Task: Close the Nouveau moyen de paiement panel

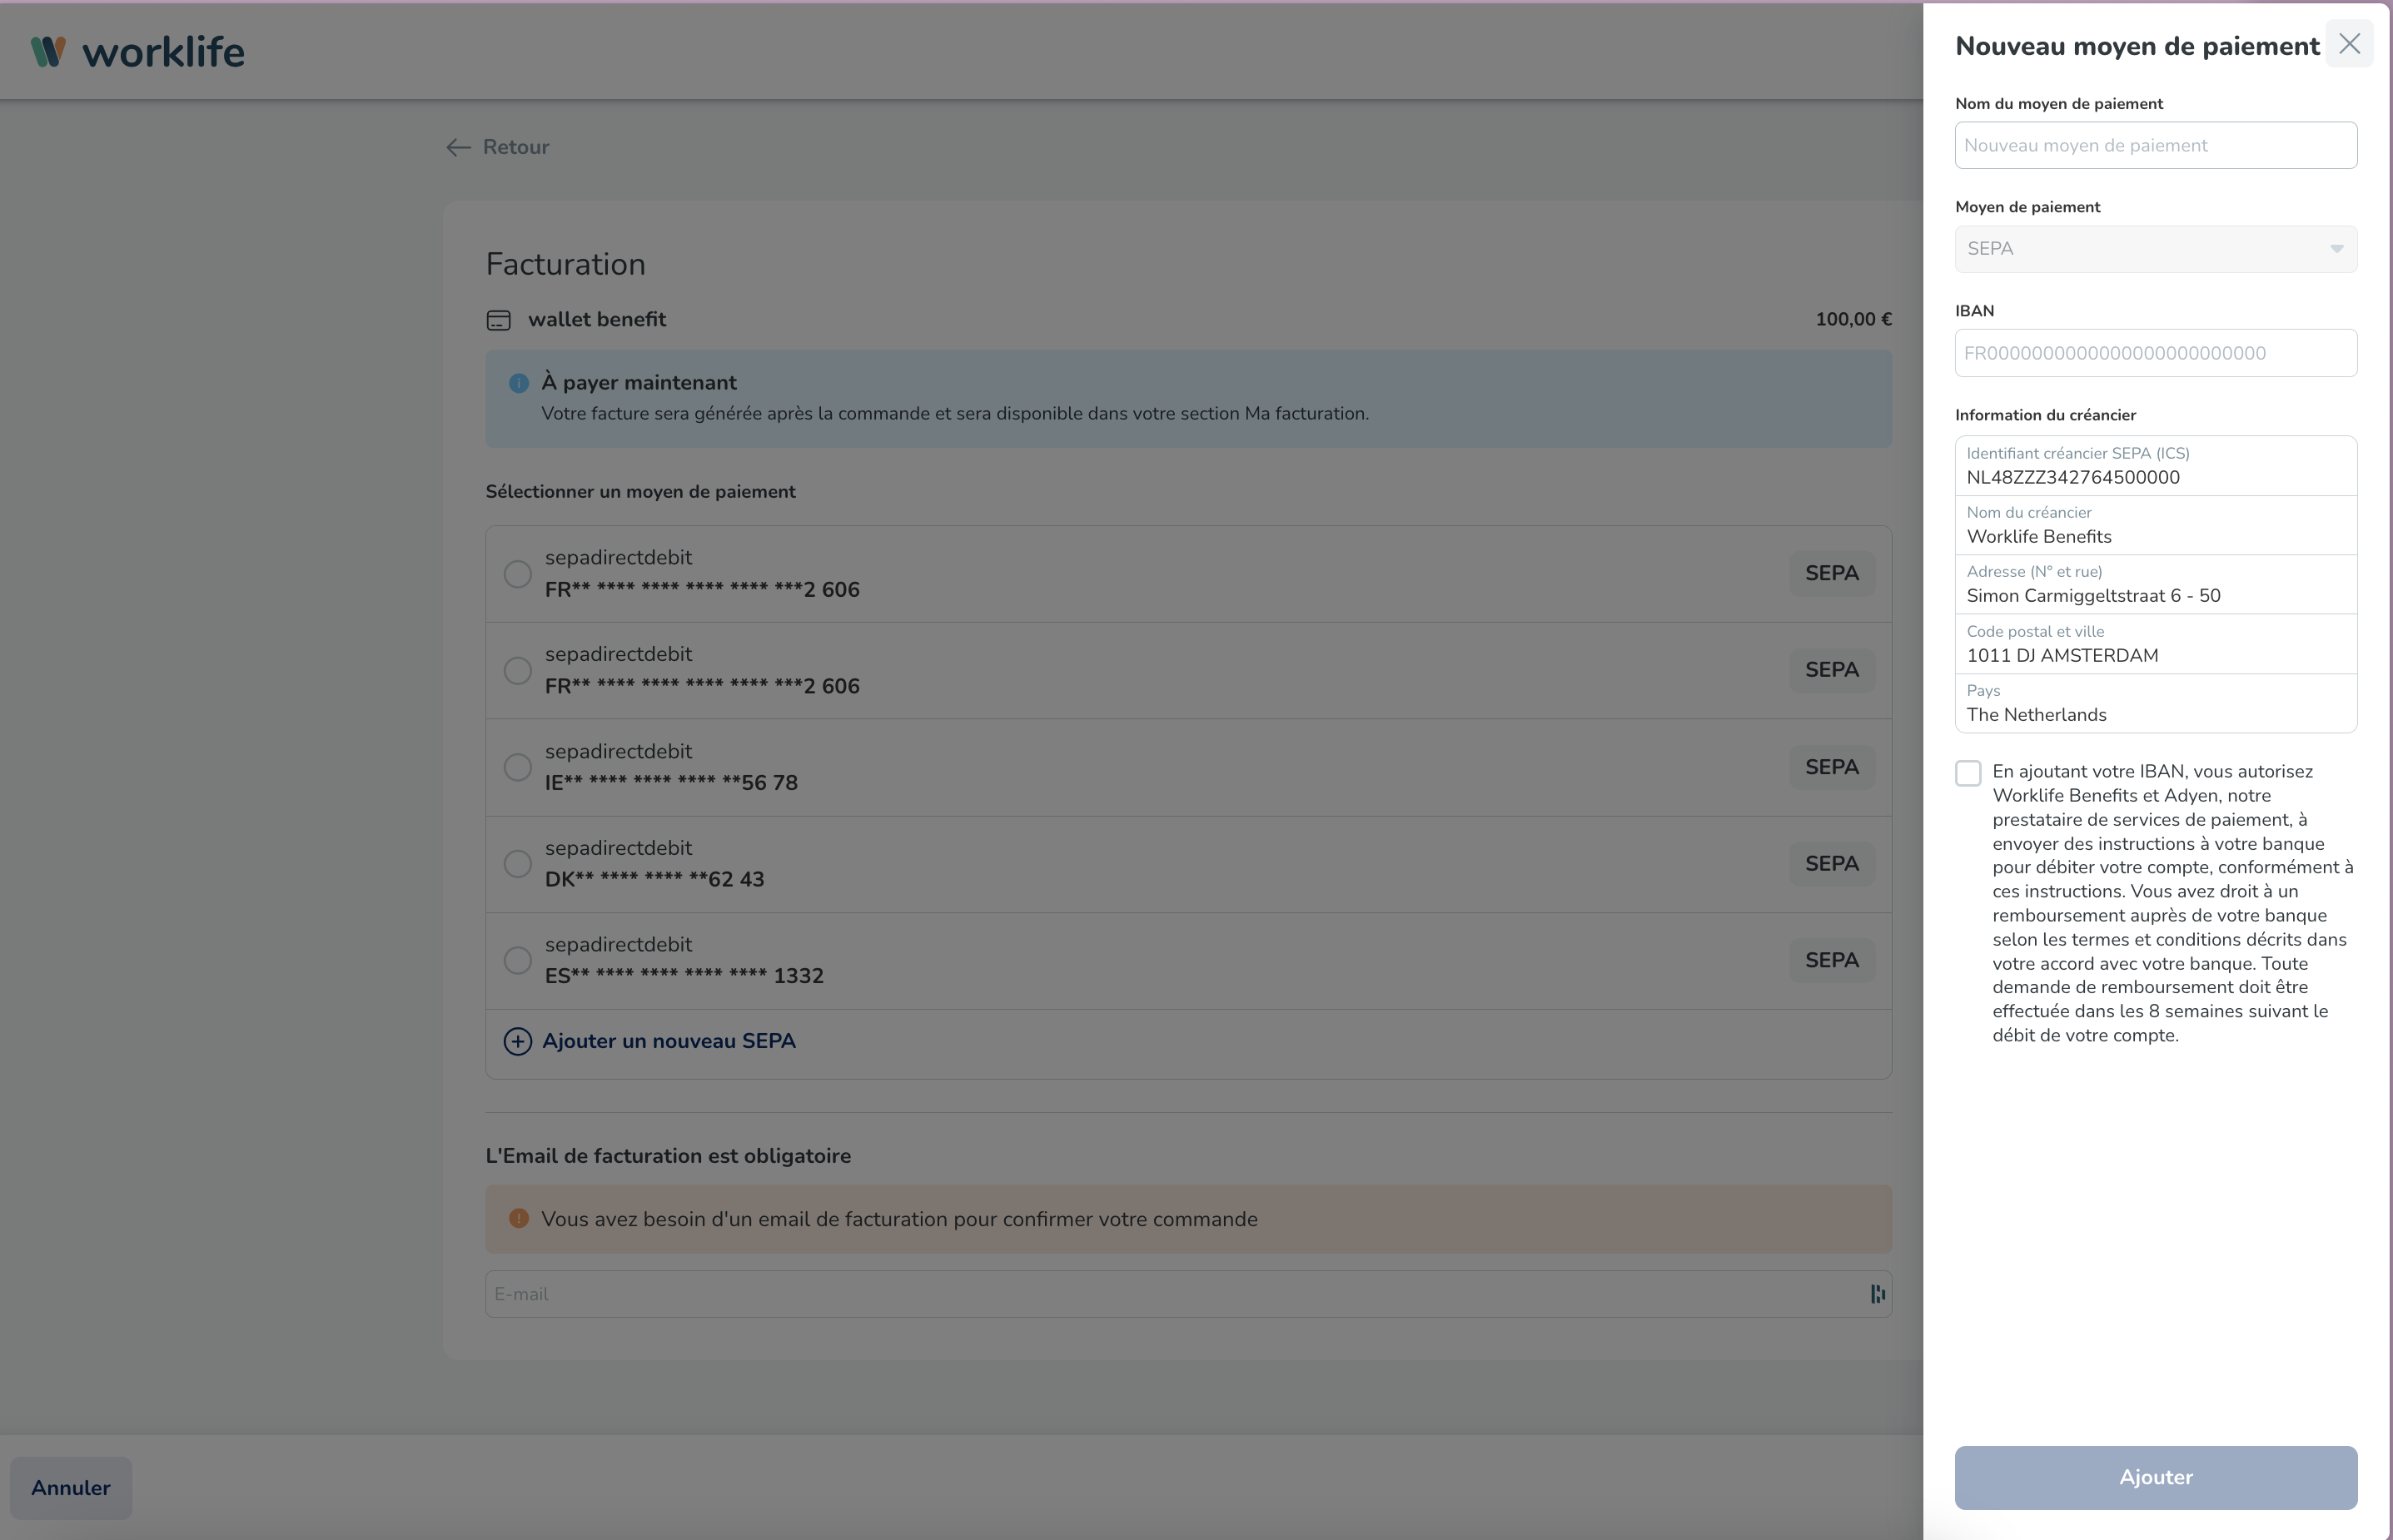Action: tap(2349, 44)
